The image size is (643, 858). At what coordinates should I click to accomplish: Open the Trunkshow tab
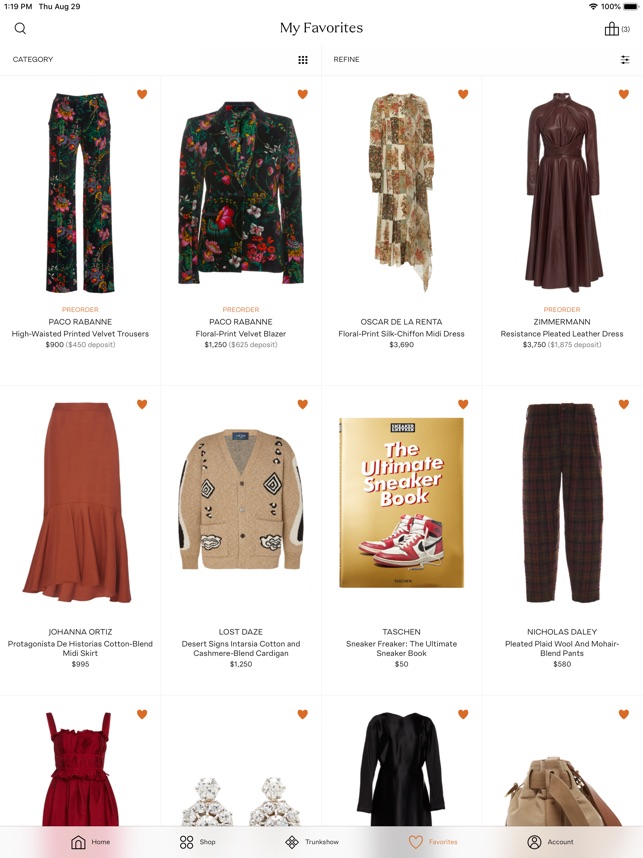(x=312, y=842)
